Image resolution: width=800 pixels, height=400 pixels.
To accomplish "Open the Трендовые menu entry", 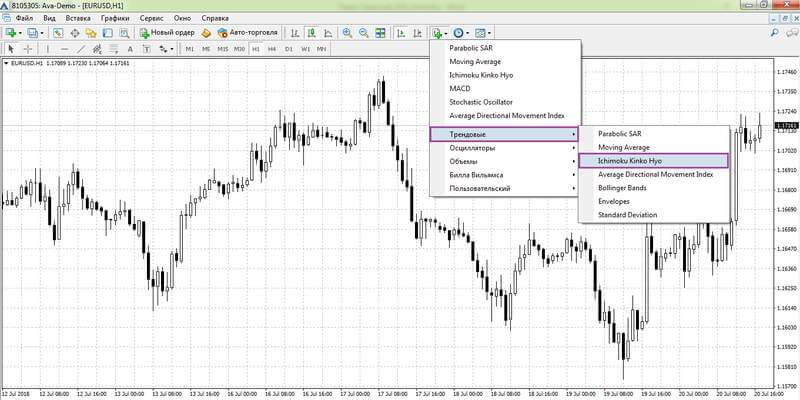I will [504, 134].
